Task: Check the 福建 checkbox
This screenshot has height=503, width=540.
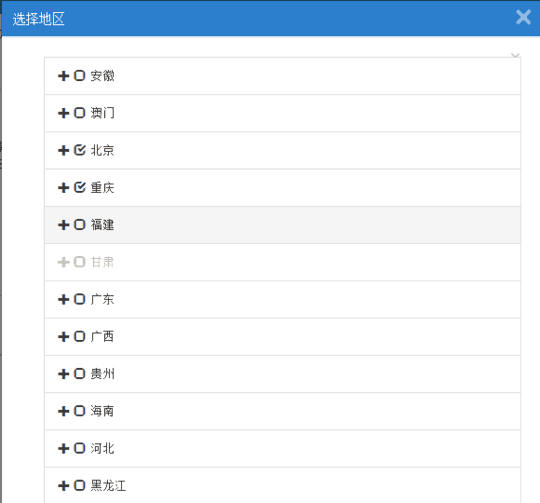Action: tap(80, 225)
